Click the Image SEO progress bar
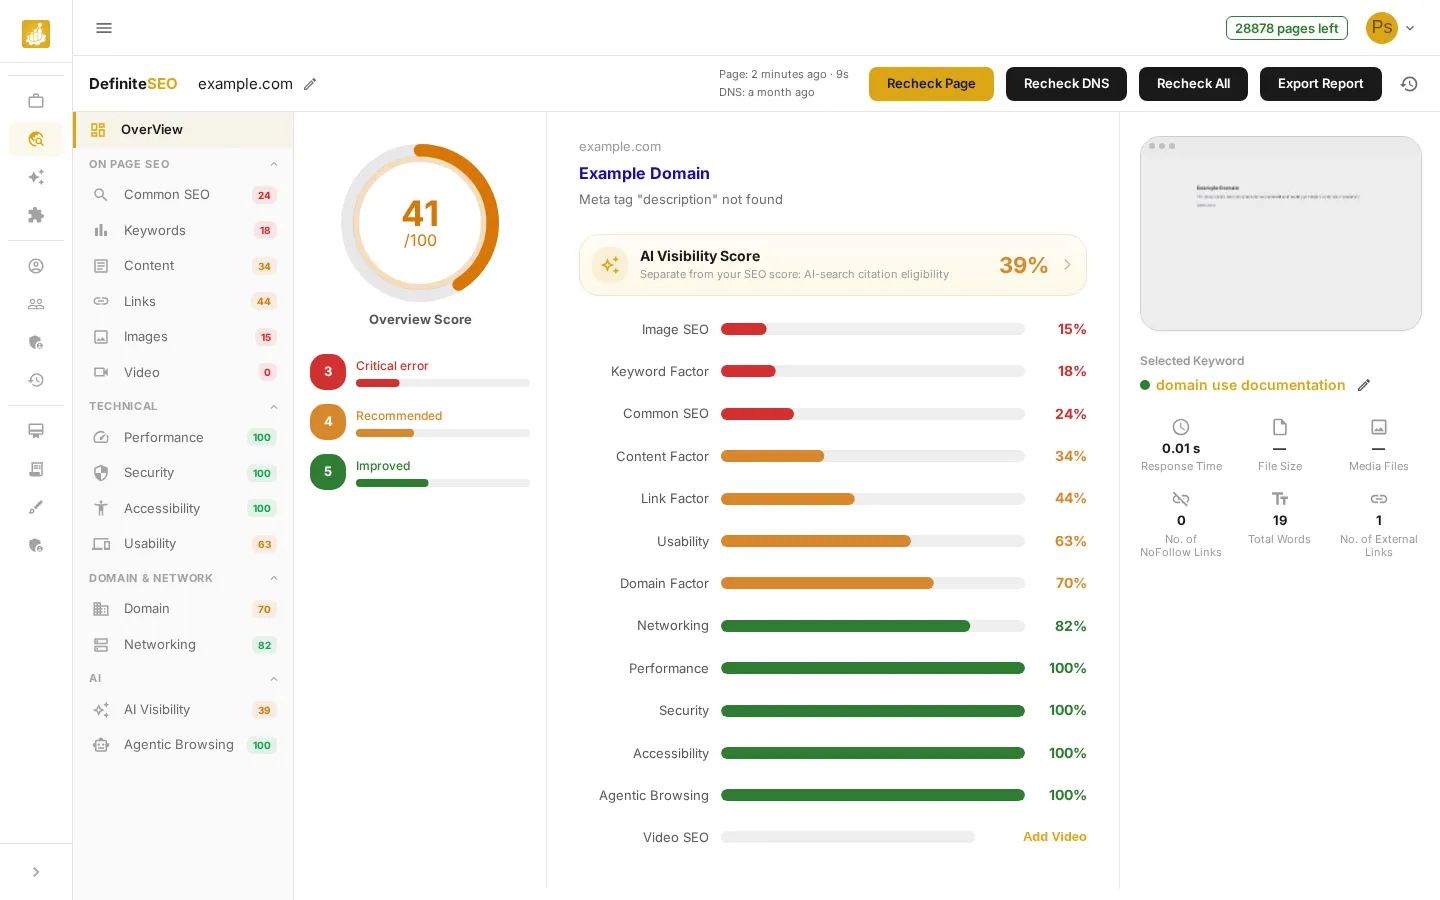Viewport: 1440px width, 900px height. click(x=872, y=329)
